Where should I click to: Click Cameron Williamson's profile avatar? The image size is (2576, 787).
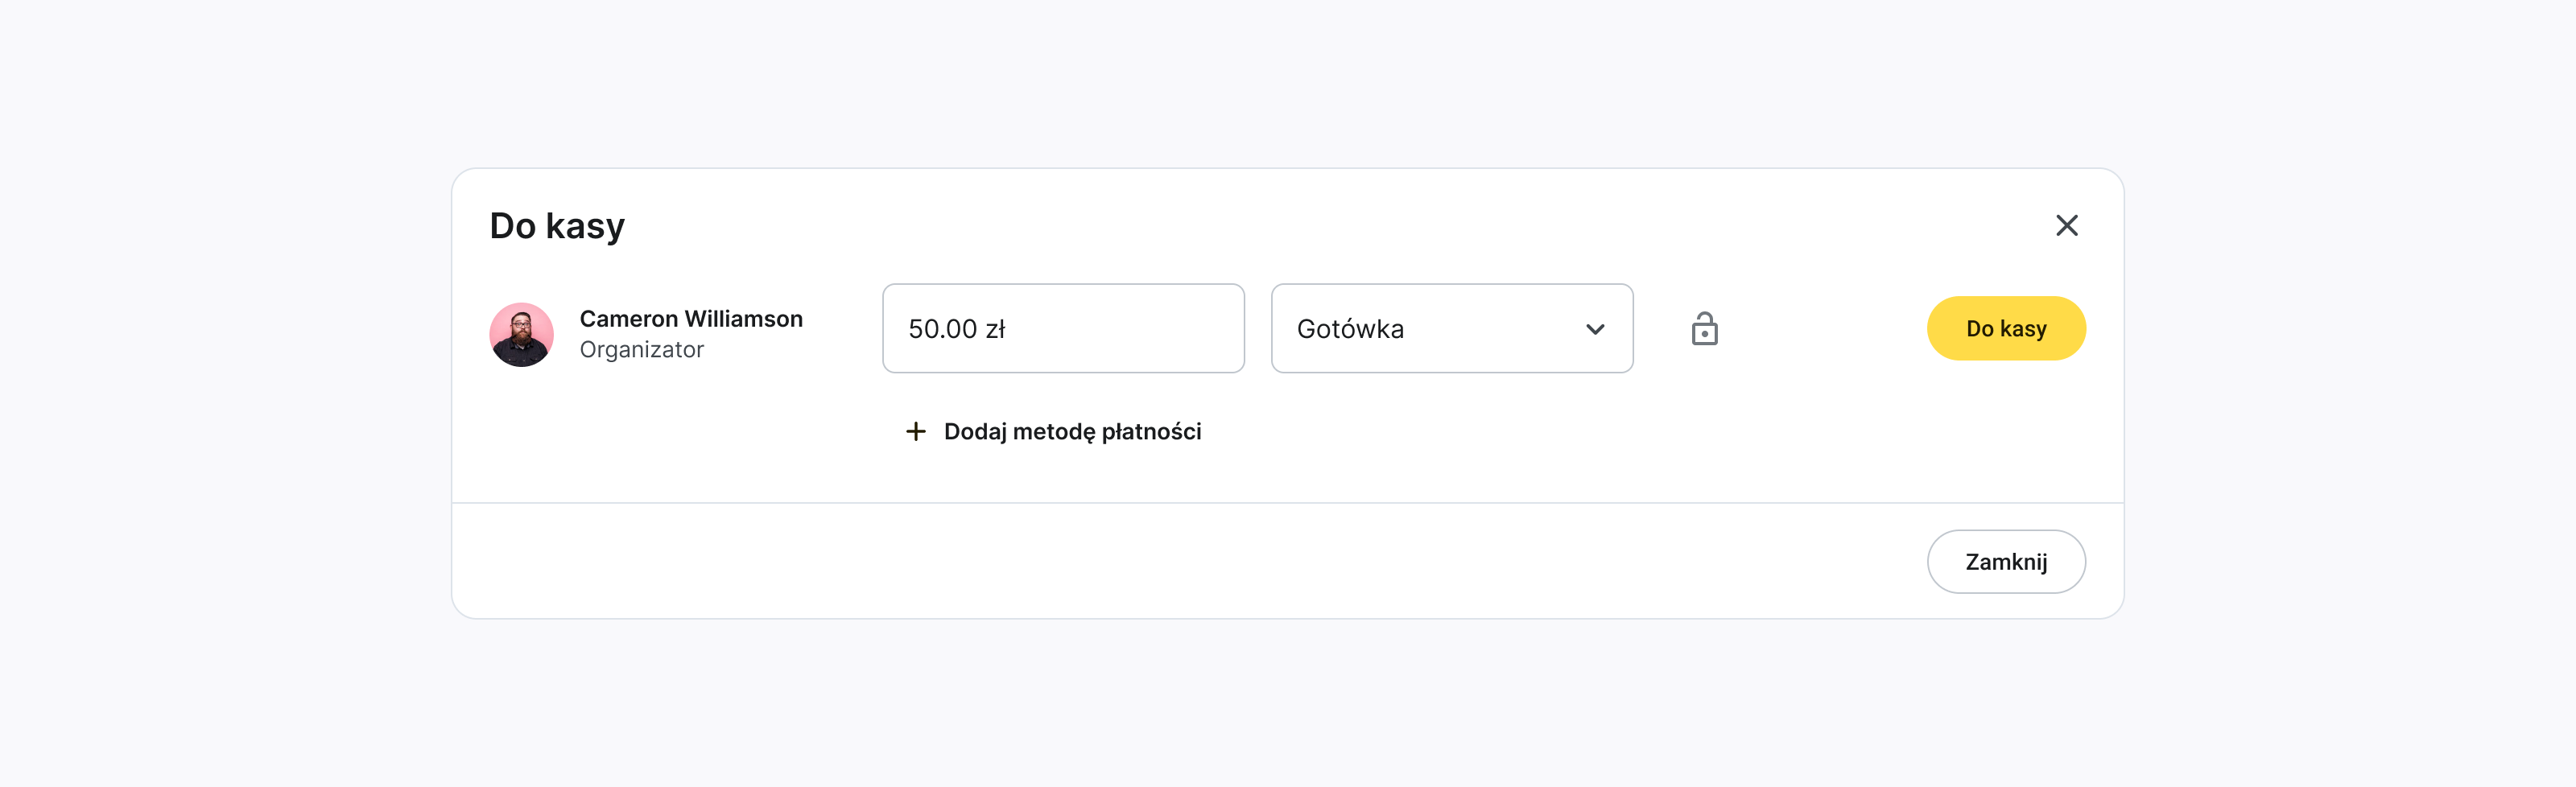[521, 334]
